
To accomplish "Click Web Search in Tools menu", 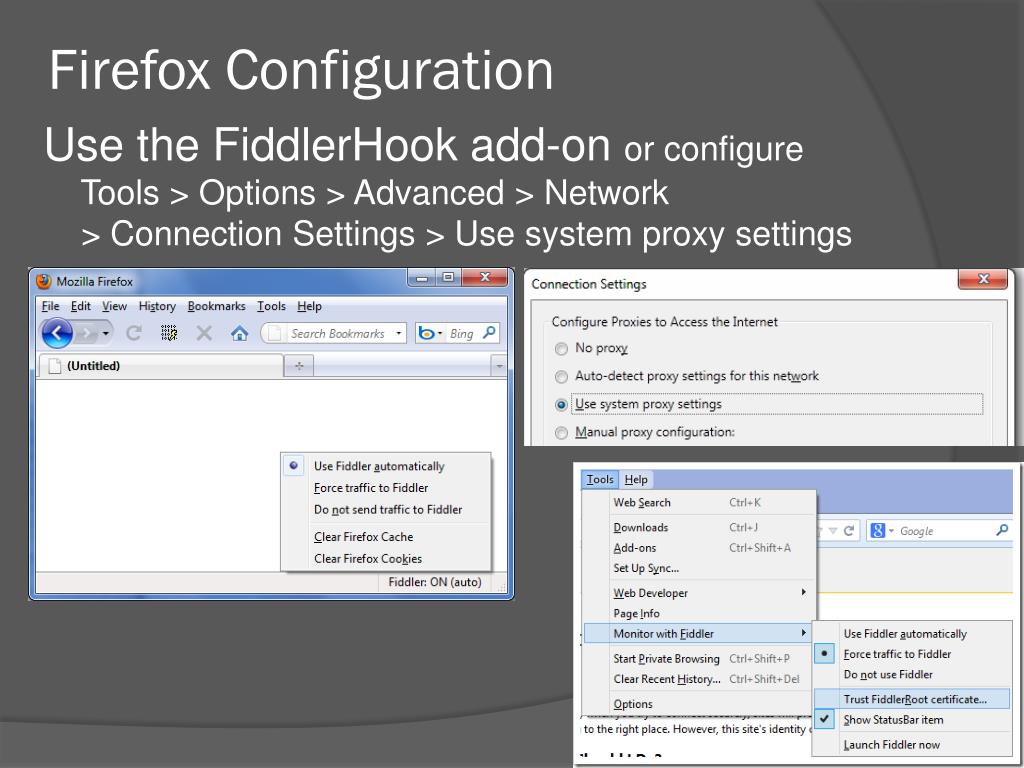I will (x=699, y=502).
